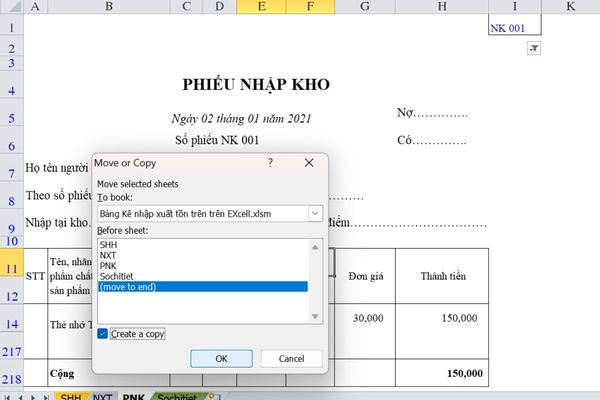Click the first-sheet navigation arrow

coord(7,397)
